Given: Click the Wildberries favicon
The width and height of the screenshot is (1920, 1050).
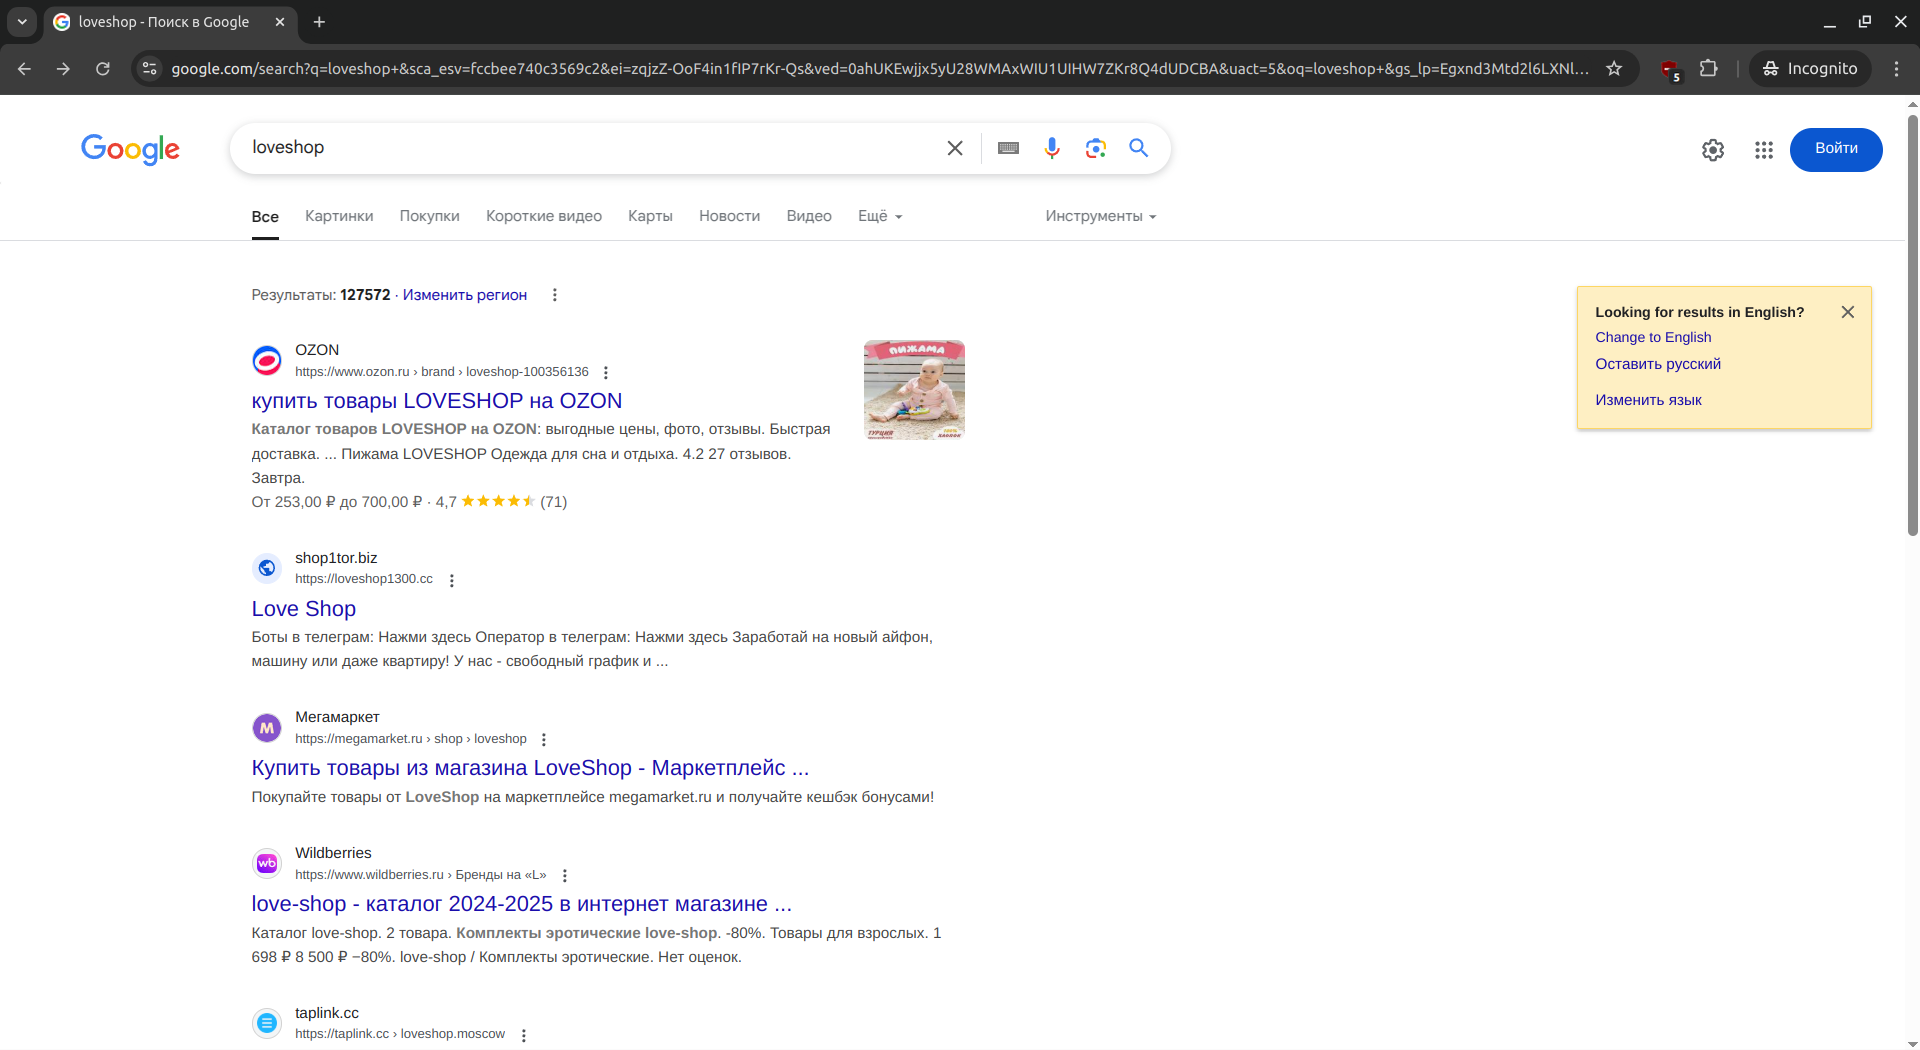Looking at the screenshot, I should coord(267,863).
